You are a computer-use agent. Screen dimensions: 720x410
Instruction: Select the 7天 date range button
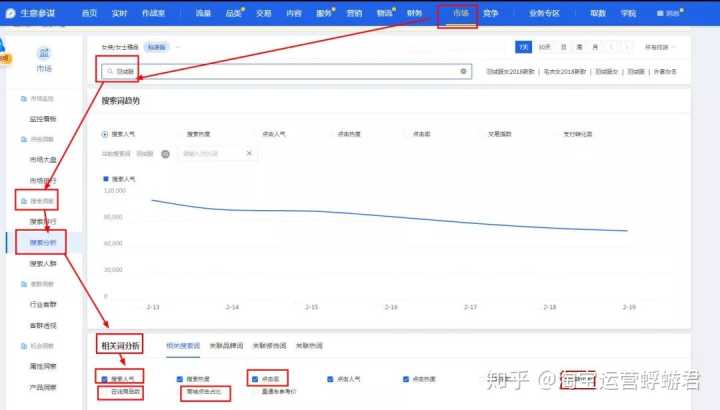click(523, 47)
